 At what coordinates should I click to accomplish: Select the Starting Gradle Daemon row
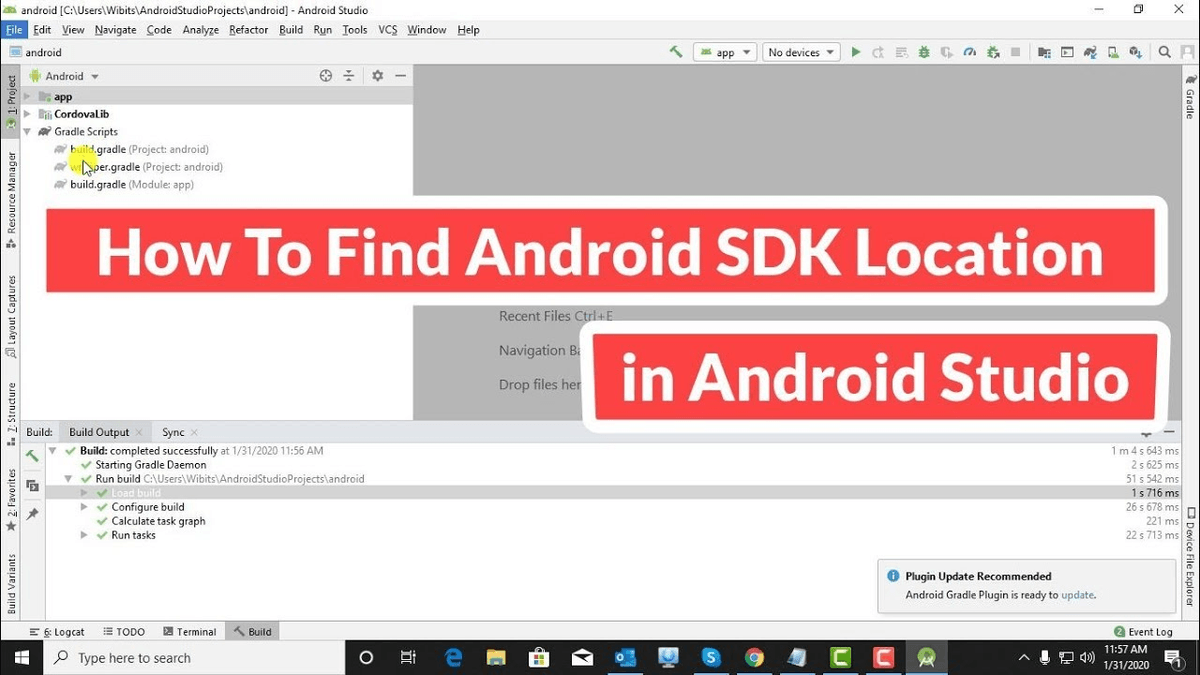click(150, 465)
